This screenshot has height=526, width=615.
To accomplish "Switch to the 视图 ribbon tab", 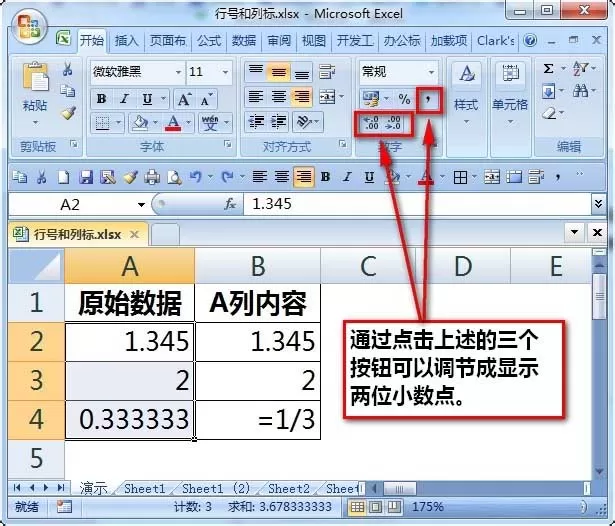I will coord(313,41).
